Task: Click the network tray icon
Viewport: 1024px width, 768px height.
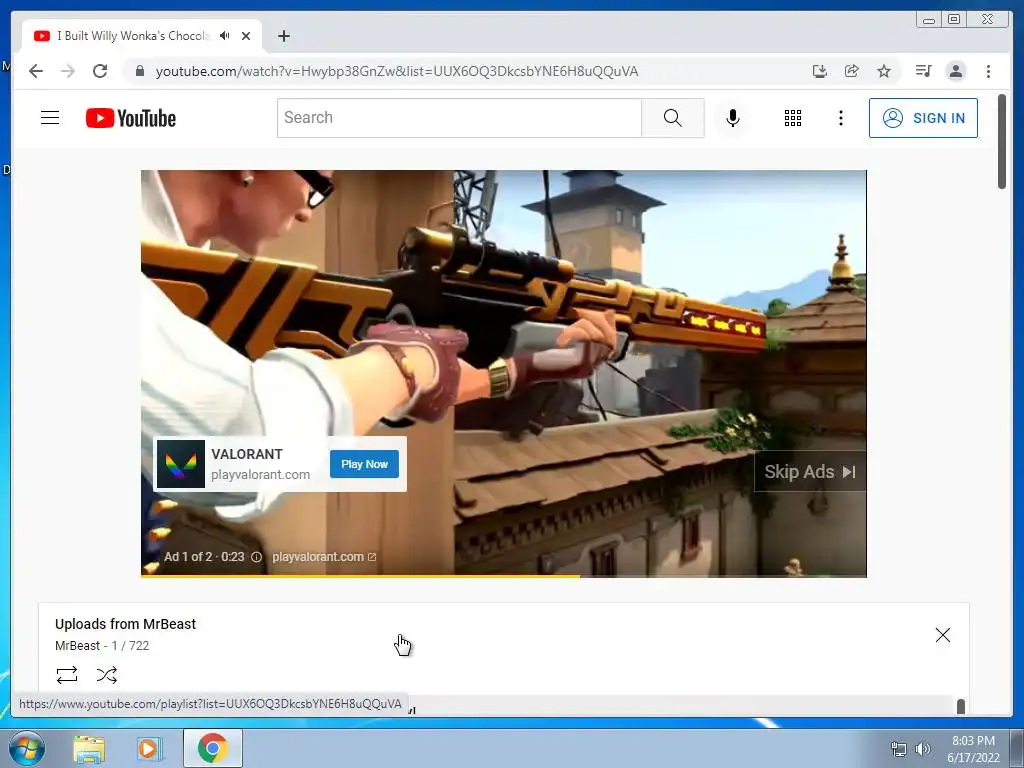Action: (x=899, y=749)
